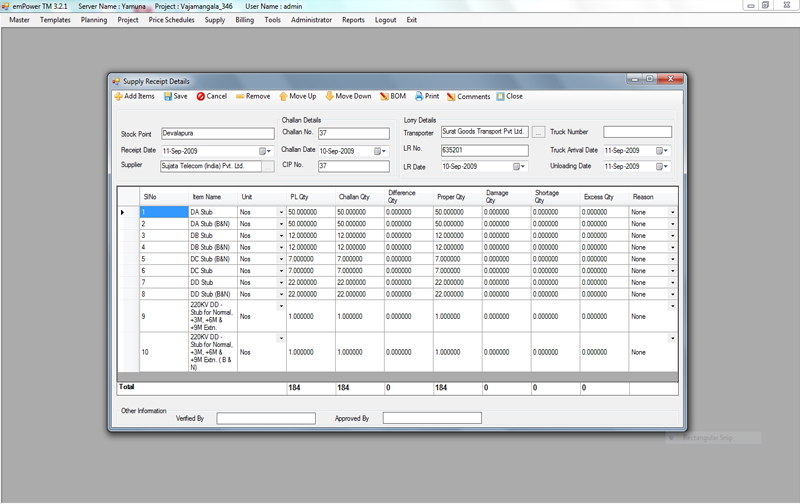Image resolution: width=800 pixels, height=504 pixels.
Task: Save the supply receipt
Action: pyautogui.click(x=174, y=97)
